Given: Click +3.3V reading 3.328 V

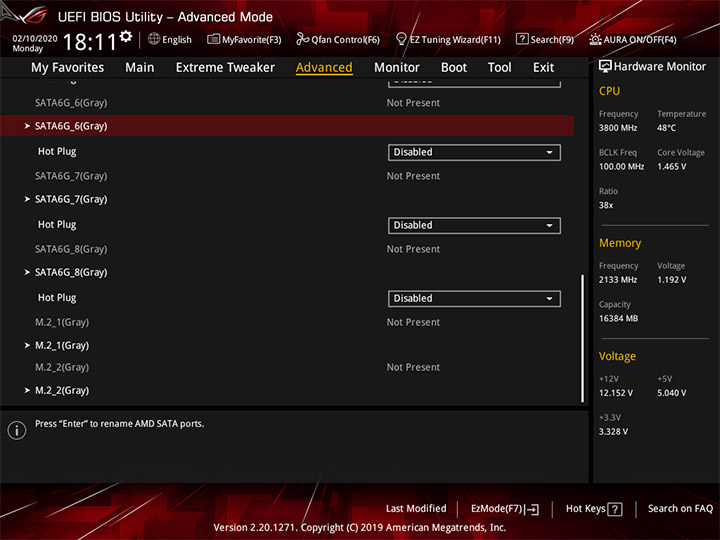Looking at the screenshot, I should [613, 432].
